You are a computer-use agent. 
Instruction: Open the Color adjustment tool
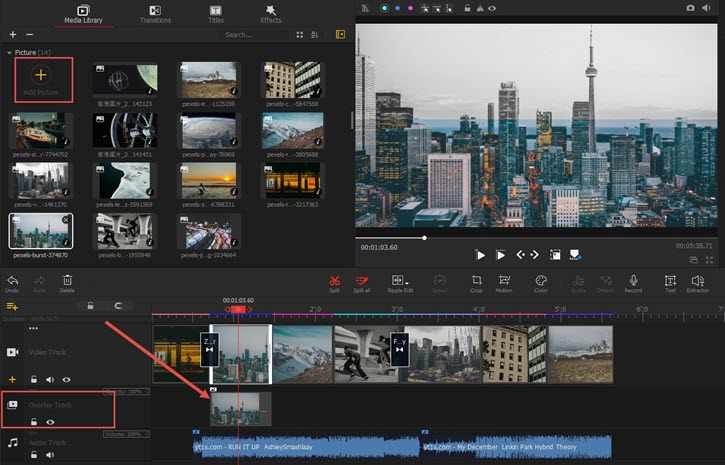tap(541, 280)
